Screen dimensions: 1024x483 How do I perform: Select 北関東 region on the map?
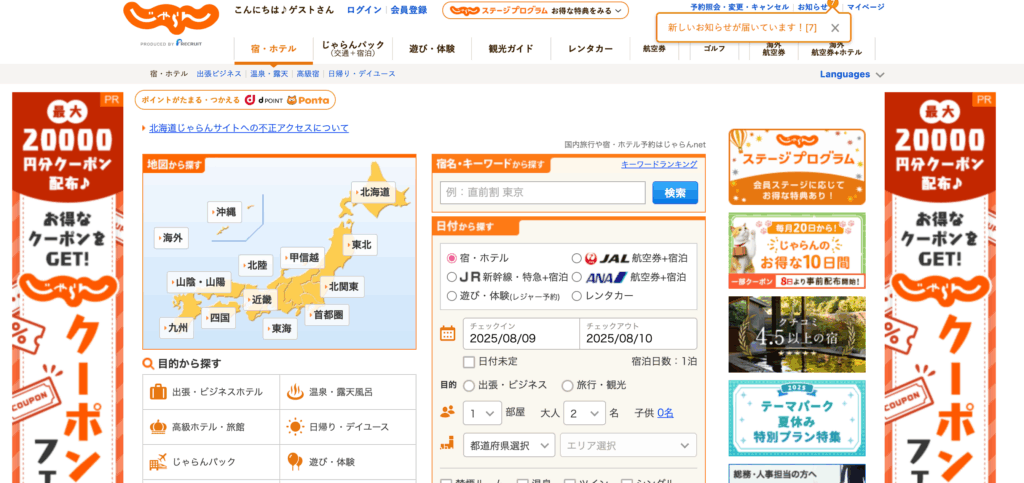point(343,287)
